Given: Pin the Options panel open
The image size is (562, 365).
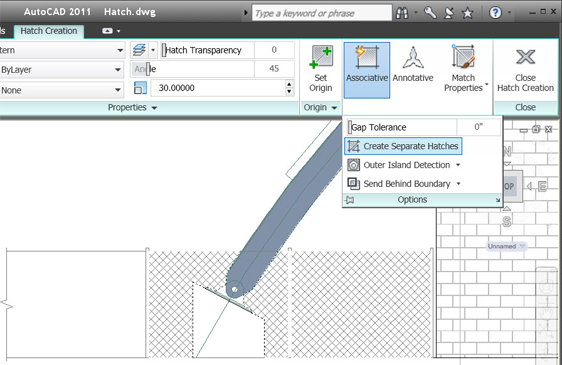Looking at the screenshot, I should (x=350, y=200).
